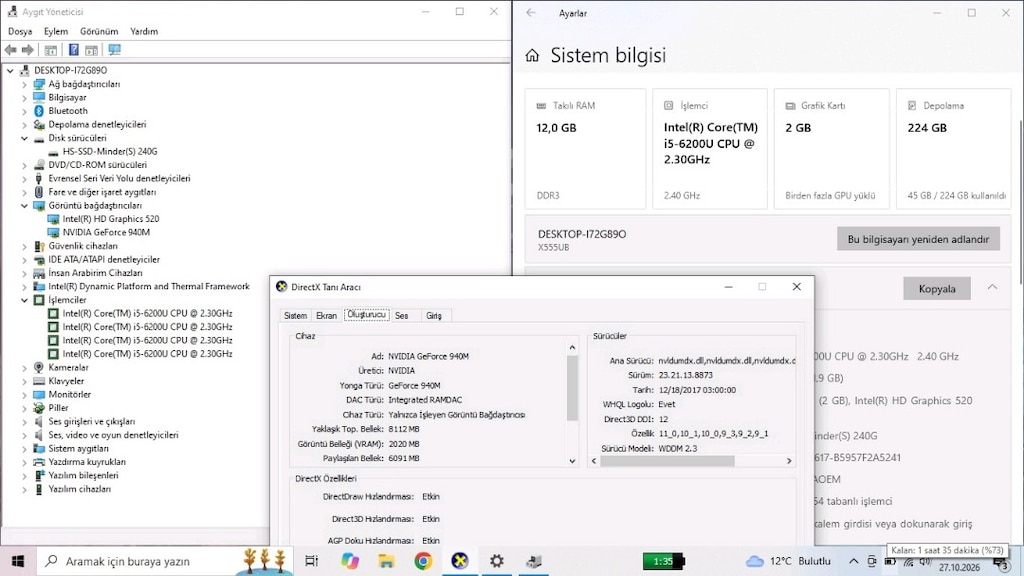Click the Forward arrow in Device Manager toolbar
The height and width of the screenshot is (576, 1024).
(27, 50)
